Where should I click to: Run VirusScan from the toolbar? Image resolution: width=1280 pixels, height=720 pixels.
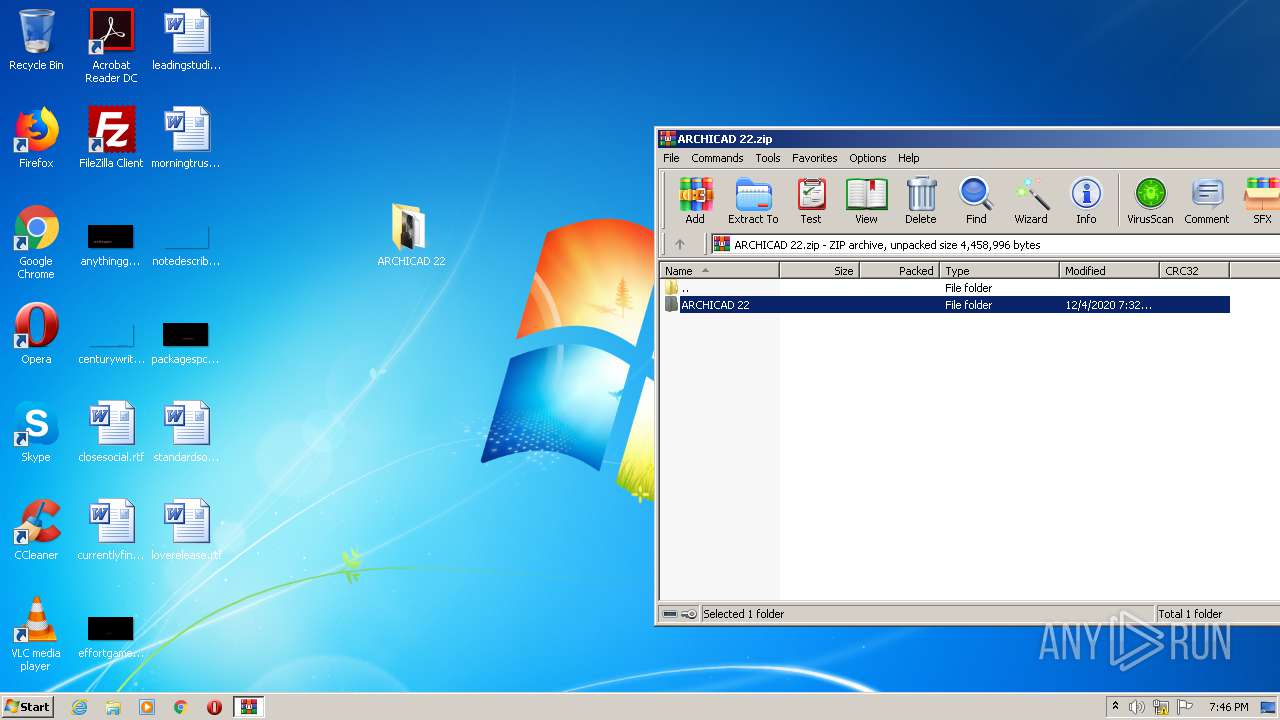pos(1150,200)
